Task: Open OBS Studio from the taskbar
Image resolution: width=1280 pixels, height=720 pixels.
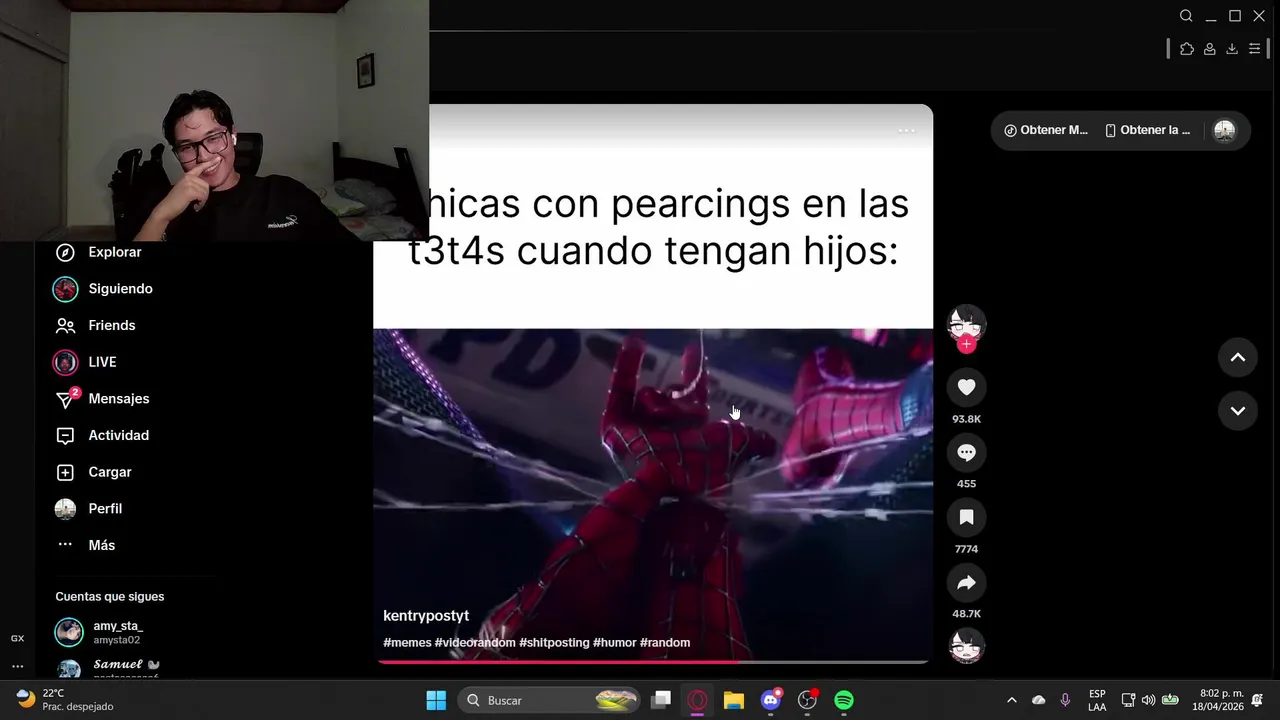Action: click(x=808, y=700)
